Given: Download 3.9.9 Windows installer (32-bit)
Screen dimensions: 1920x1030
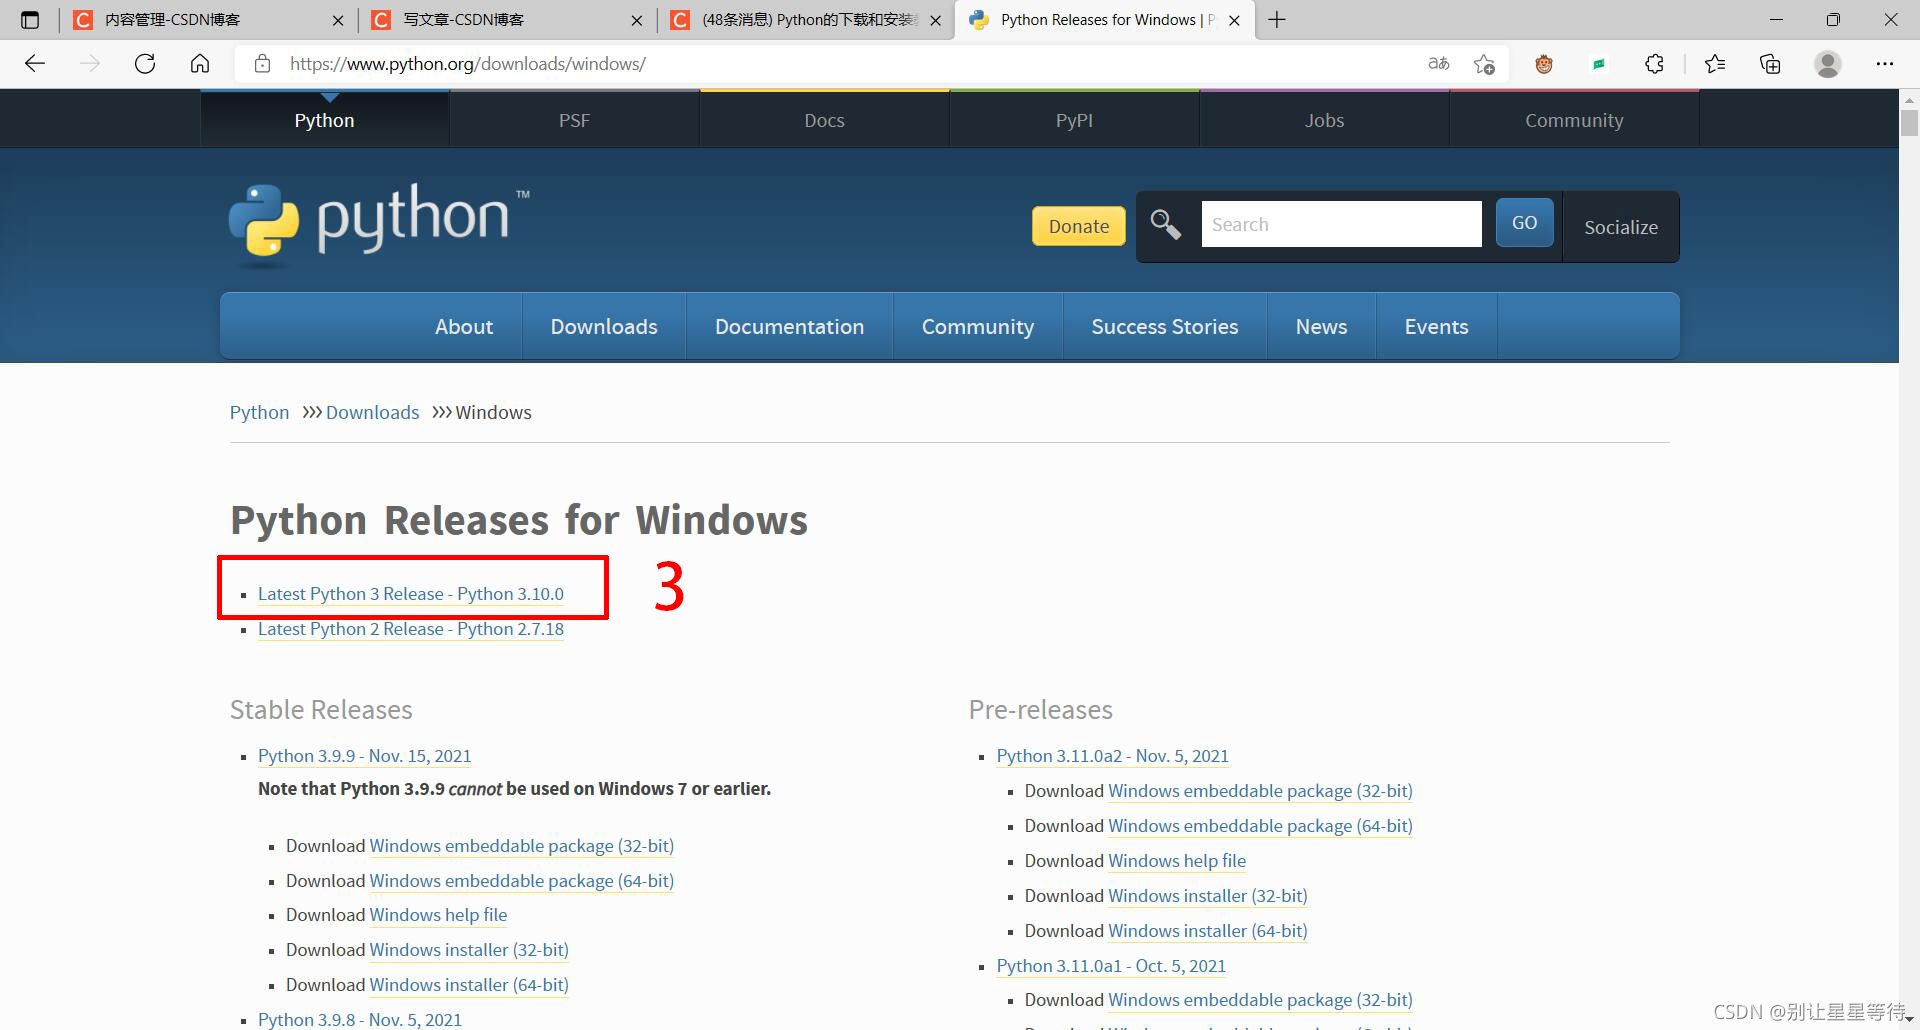Looking at the screenshot, I should (469, 950).
